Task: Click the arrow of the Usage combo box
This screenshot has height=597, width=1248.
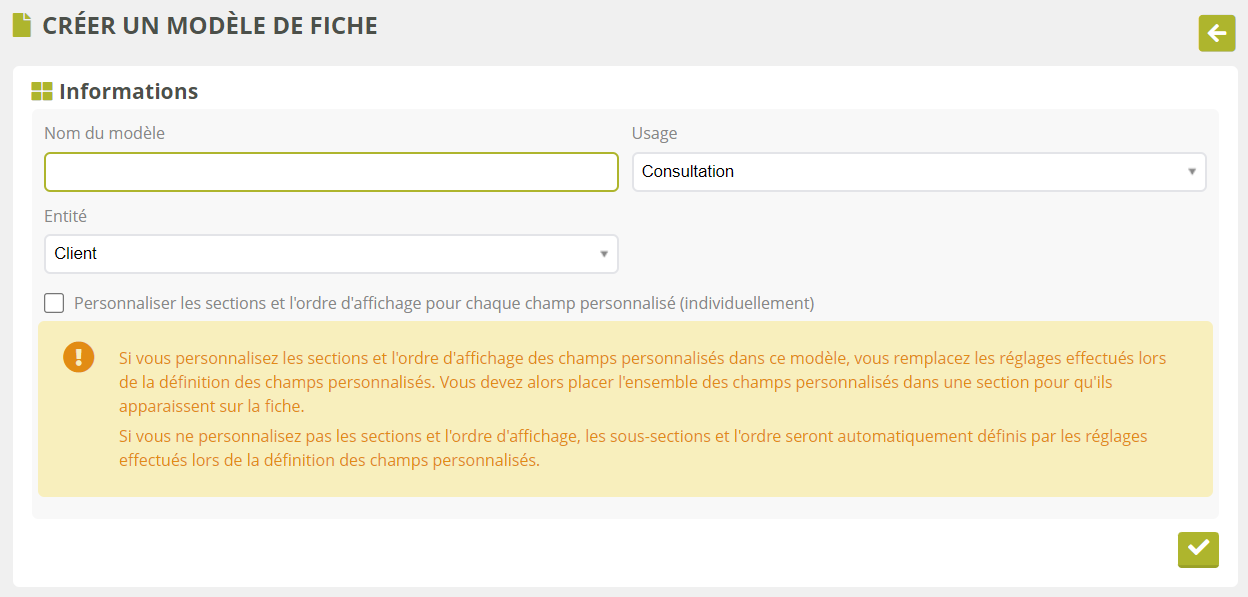Action: [x=1191, y=172]
